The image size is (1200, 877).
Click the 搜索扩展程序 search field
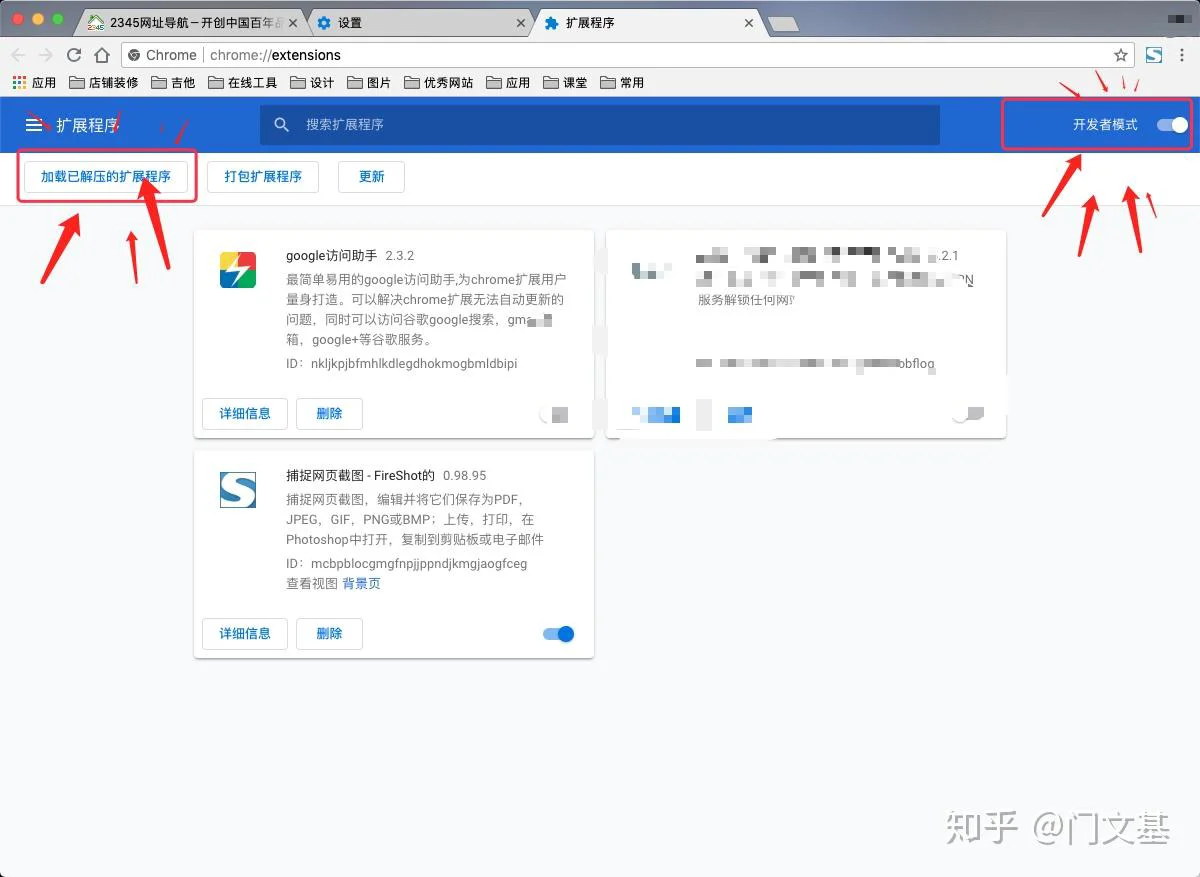(x=600, y=125)
